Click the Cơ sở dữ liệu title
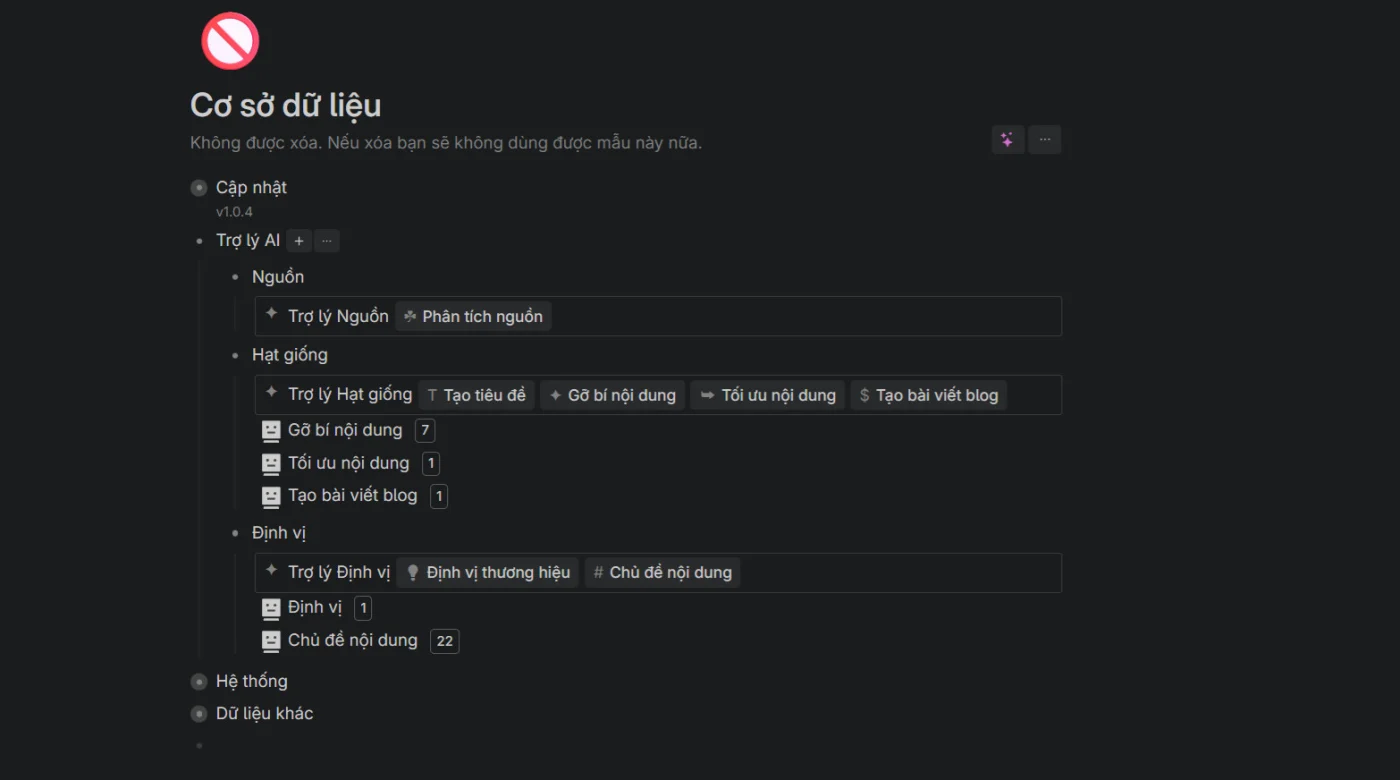The image size is (1400, 780). [x=285, y=105]
